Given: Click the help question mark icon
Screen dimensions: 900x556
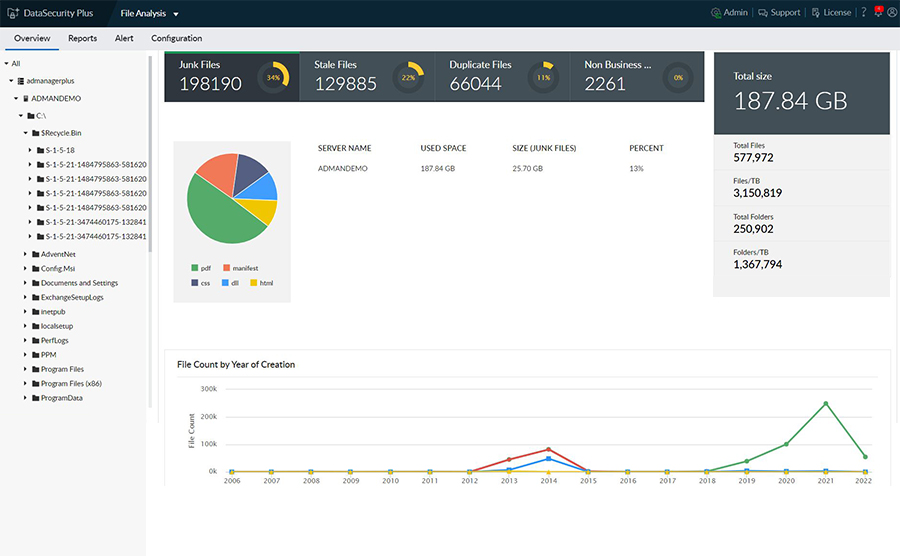Looking at the screenshot, I should click(x=863, y=13).
